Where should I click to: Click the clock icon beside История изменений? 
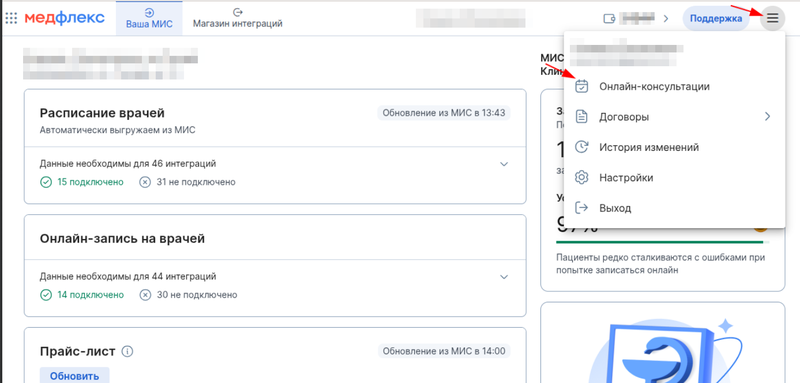(x=582, y=147)
